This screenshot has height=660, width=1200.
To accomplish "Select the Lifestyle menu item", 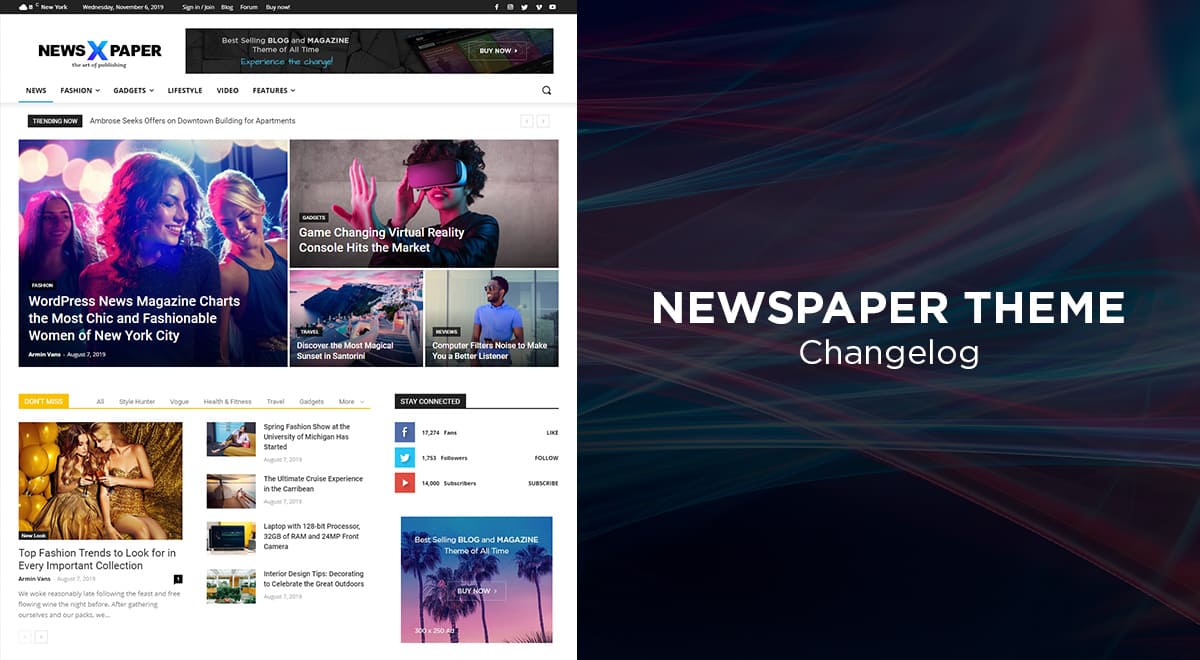I will pos(185,91).
